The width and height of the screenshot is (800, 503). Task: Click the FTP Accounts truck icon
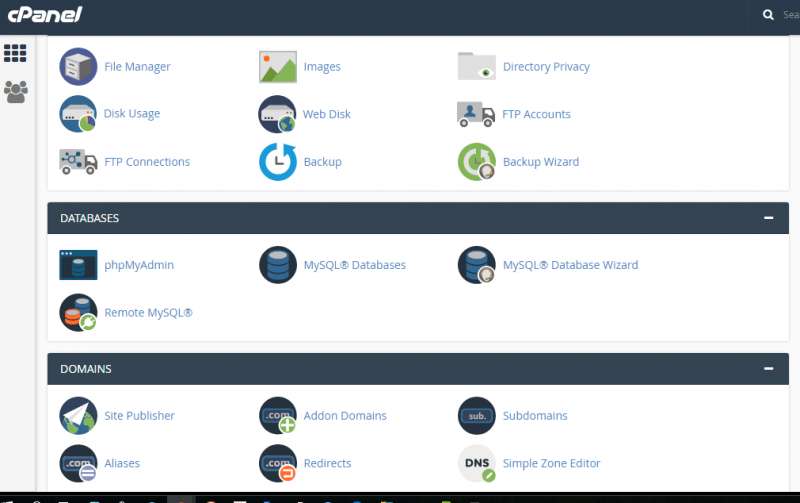click(x=476, y=114)
